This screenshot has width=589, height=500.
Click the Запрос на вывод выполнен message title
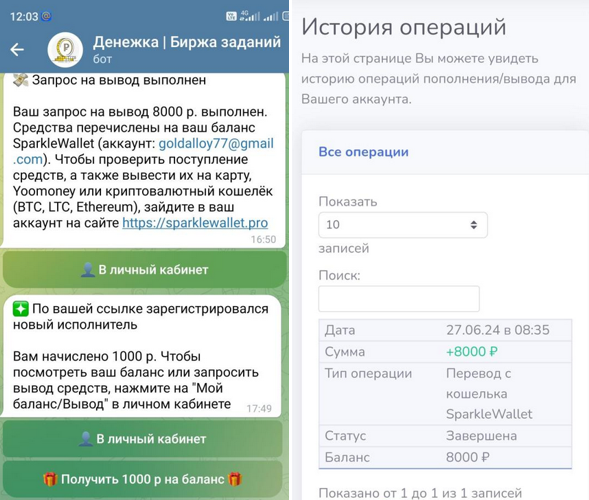coord(119,80)
